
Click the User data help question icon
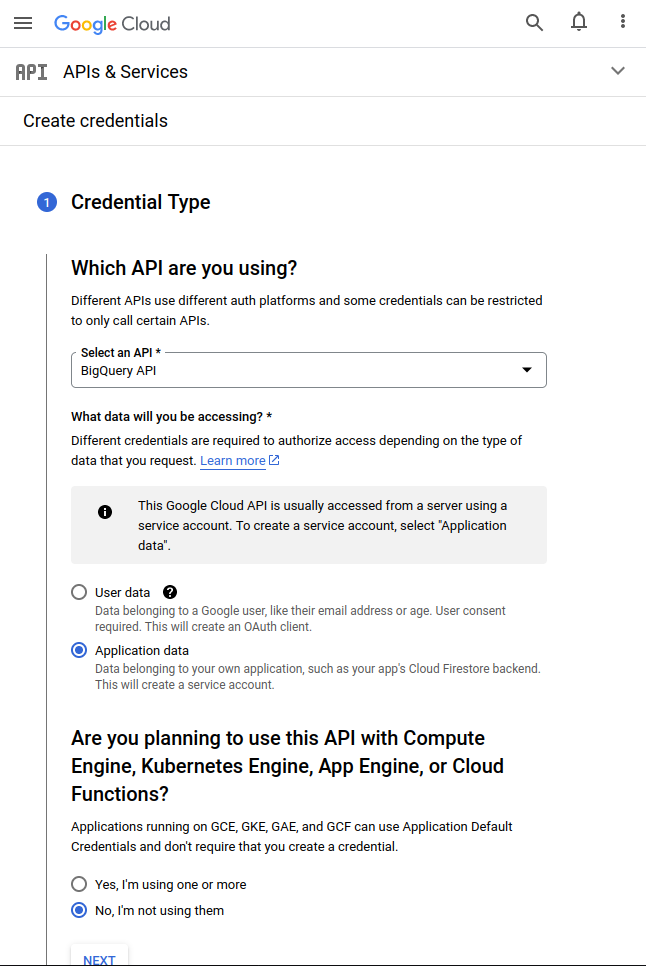(x=170, y=592)
